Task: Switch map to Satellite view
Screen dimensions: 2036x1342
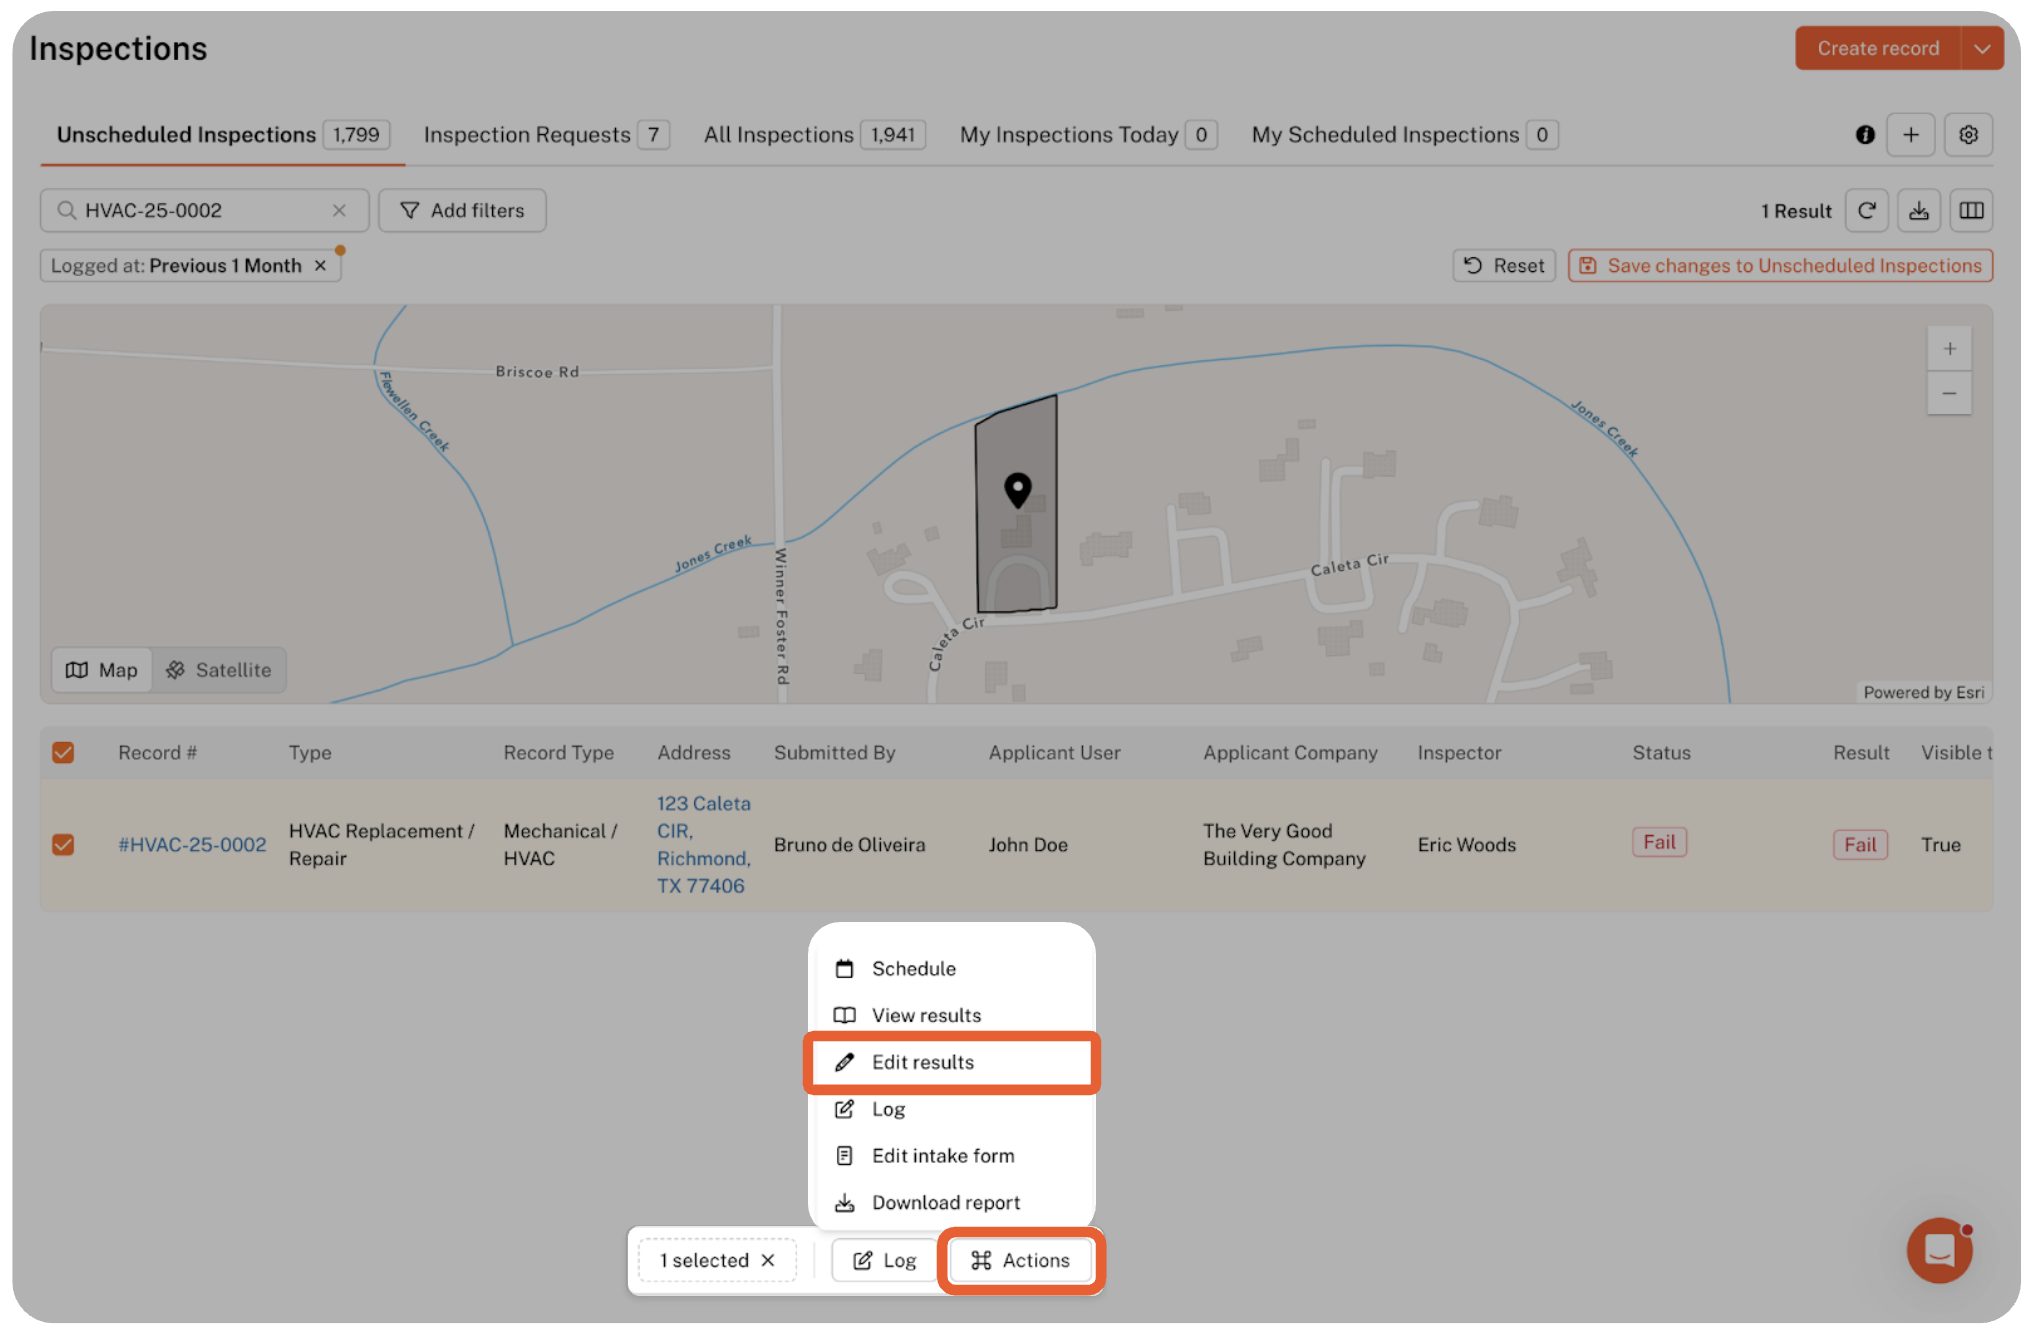Action: 219,670
